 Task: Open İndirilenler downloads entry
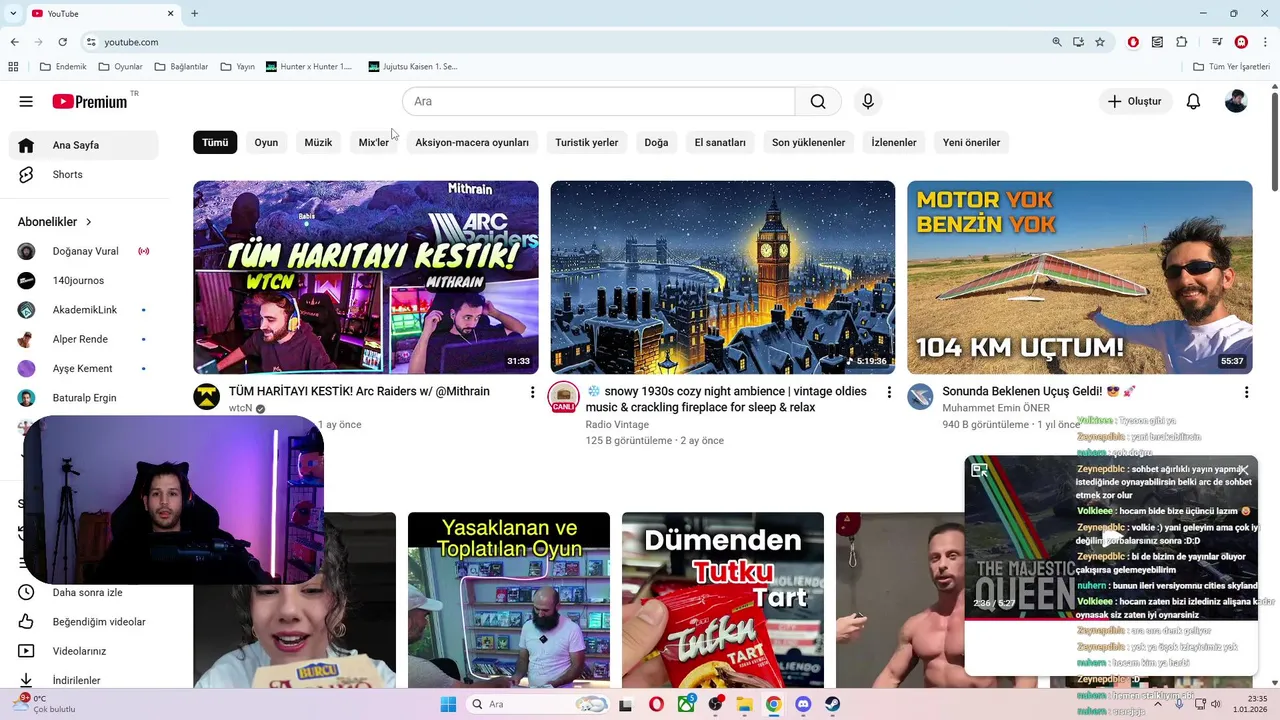(x=84, y=680)
